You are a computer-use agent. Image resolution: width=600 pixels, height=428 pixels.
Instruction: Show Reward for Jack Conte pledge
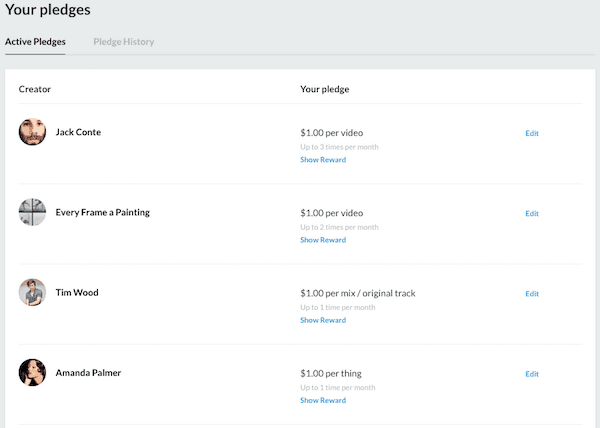pos(323,160)
